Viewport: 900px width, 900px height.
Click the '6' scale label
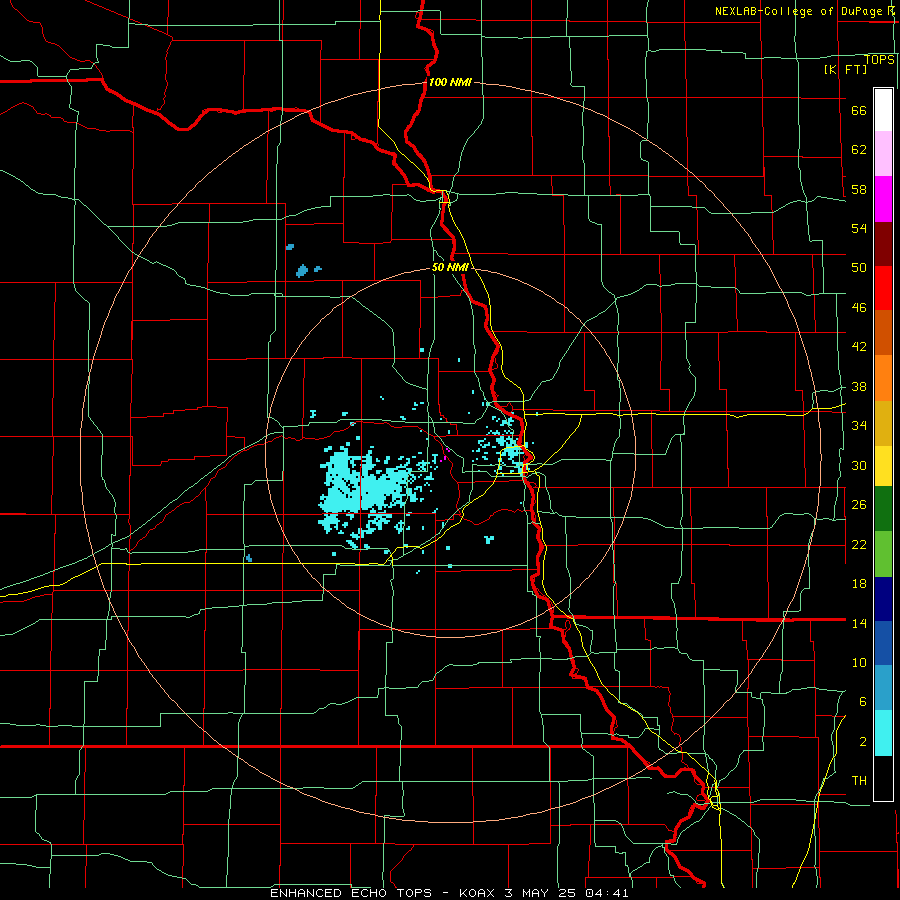(x=863, y=701)
